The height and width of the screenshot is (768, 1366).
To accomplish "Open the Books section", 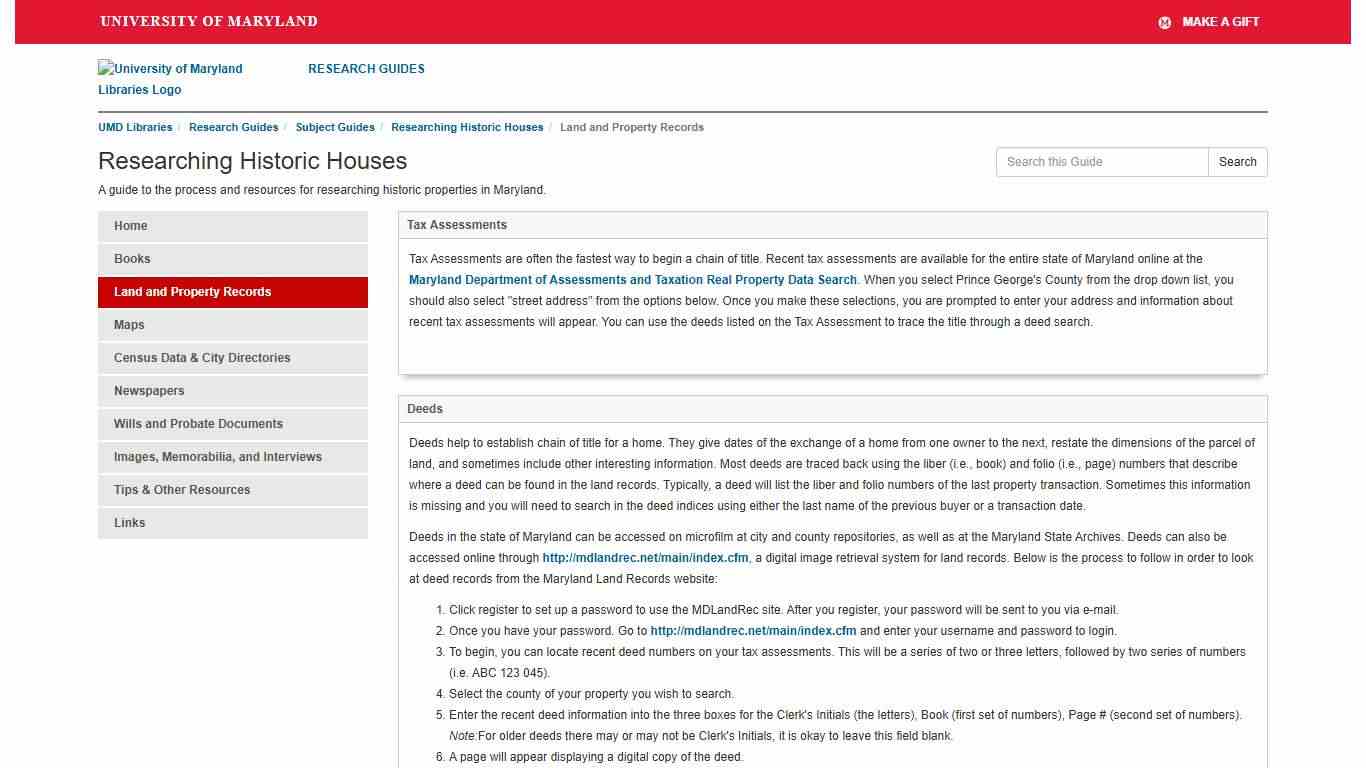I will click(x=132, y=258).
